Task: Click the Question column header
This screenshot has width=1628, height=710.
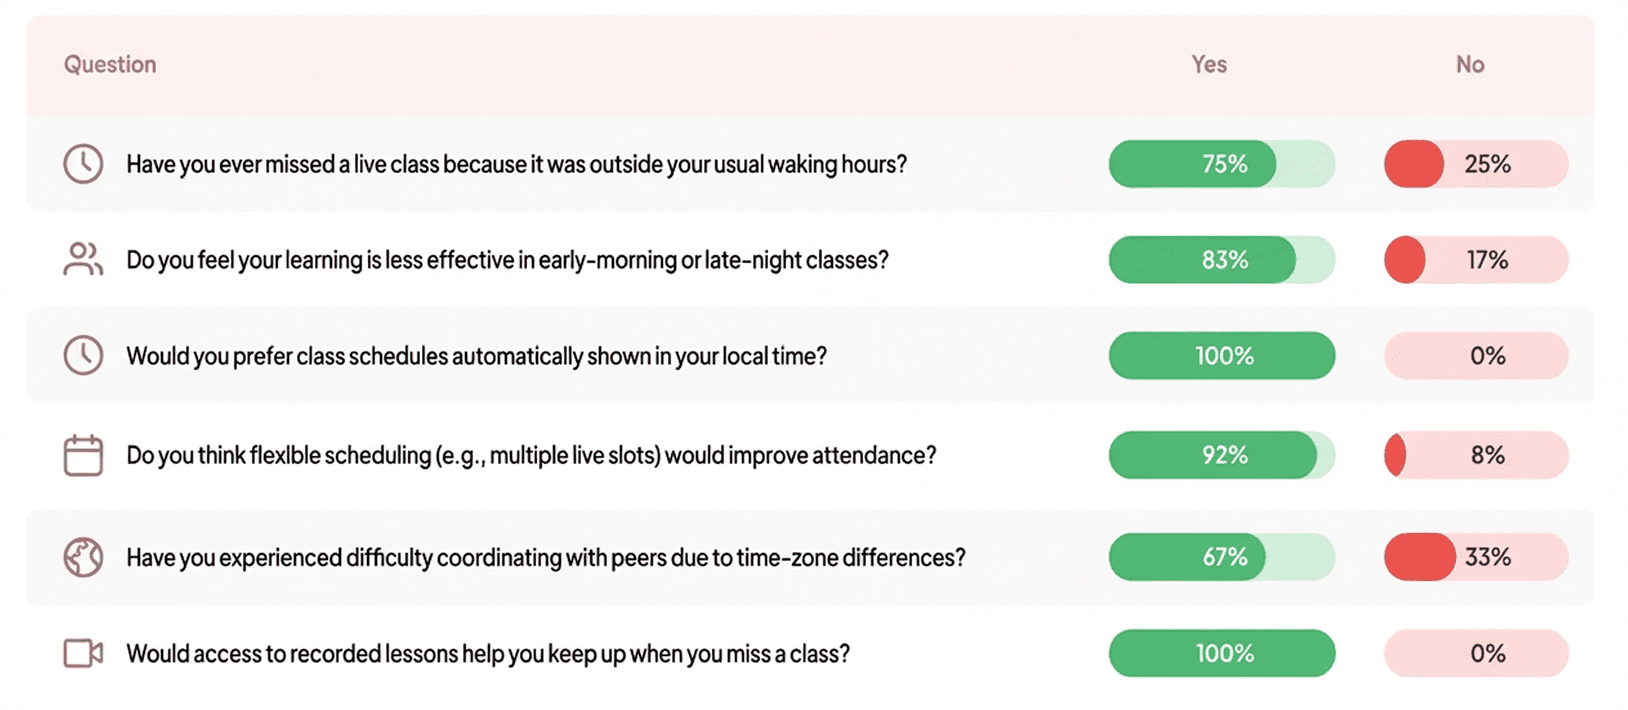Action: (110, 65)
